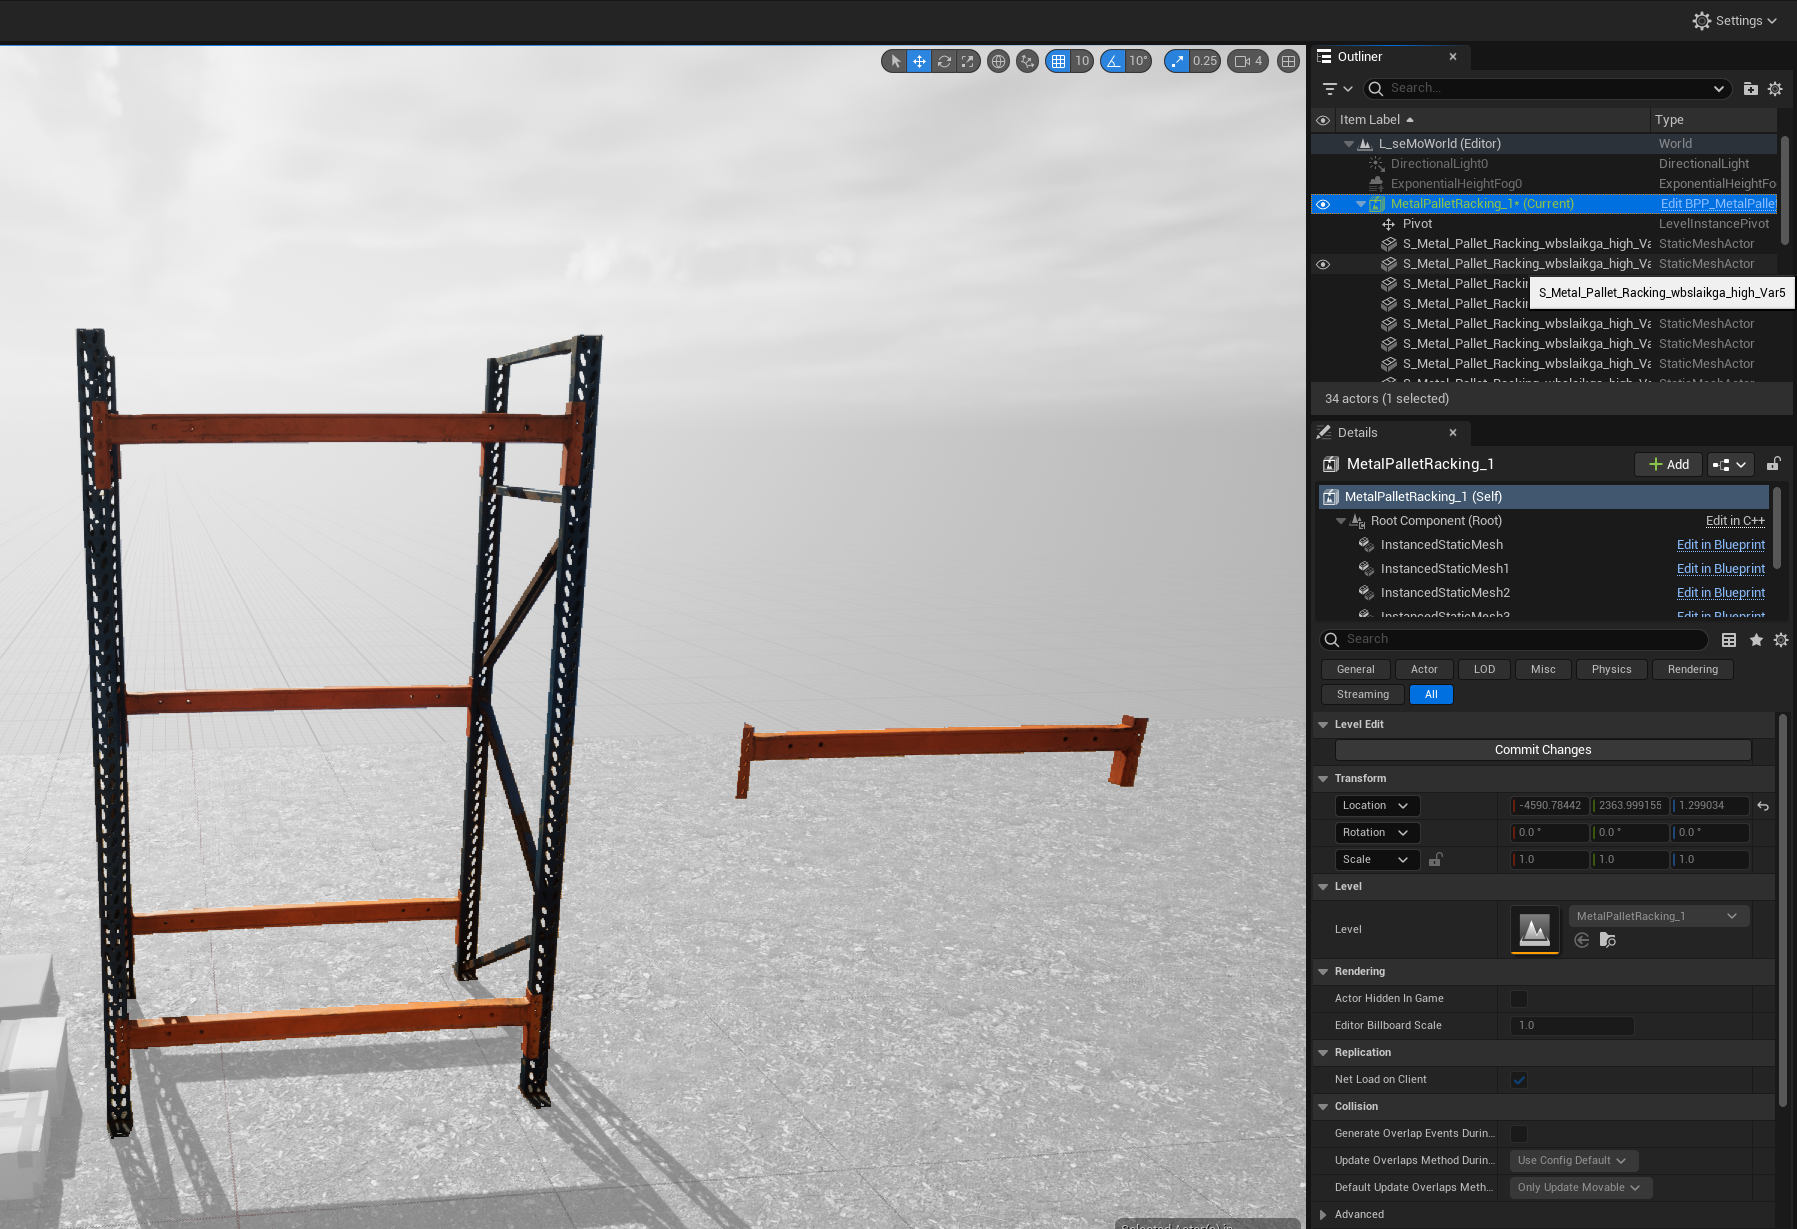Open Level asset dropdown MetalPalletRacking_1
Screen dimensions: 1797x1229
click(x=1658, y=916)
